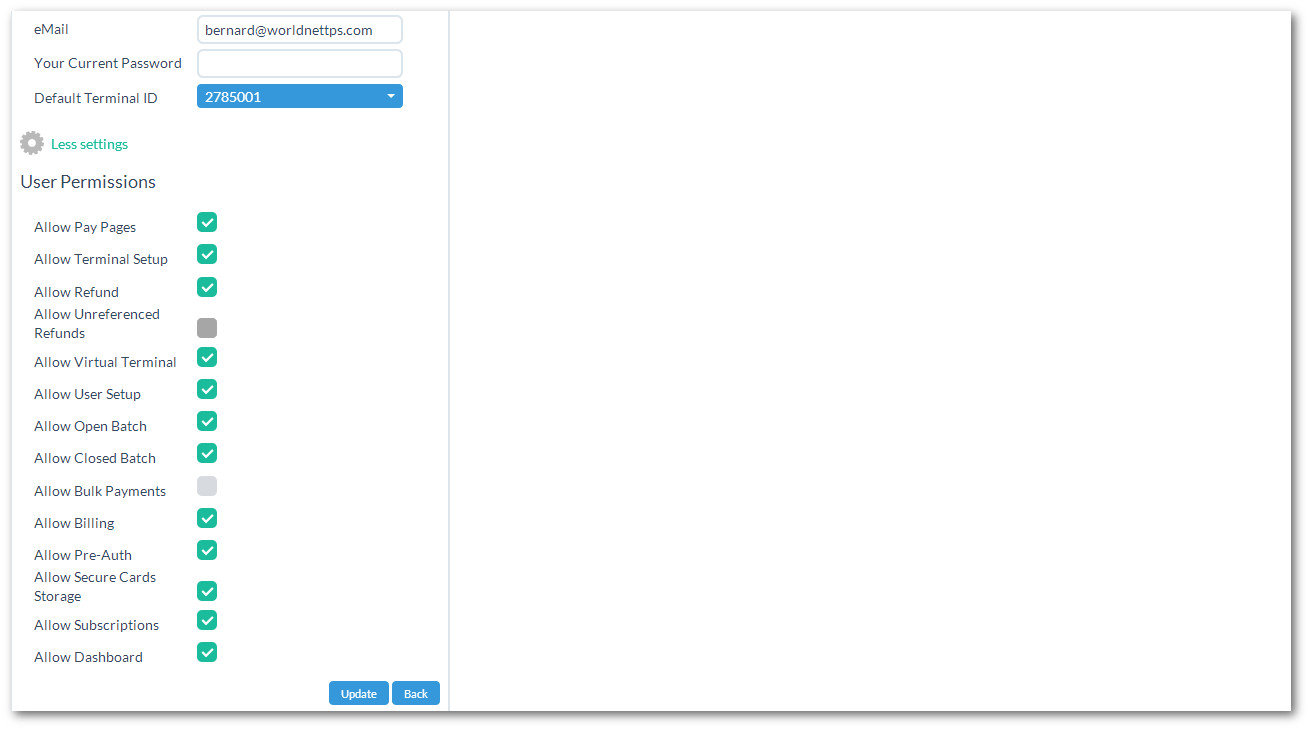Uncheck the Allow Pre-Auth checkbox
Viewport: 1310px width, 730px height.
(207, 550)
